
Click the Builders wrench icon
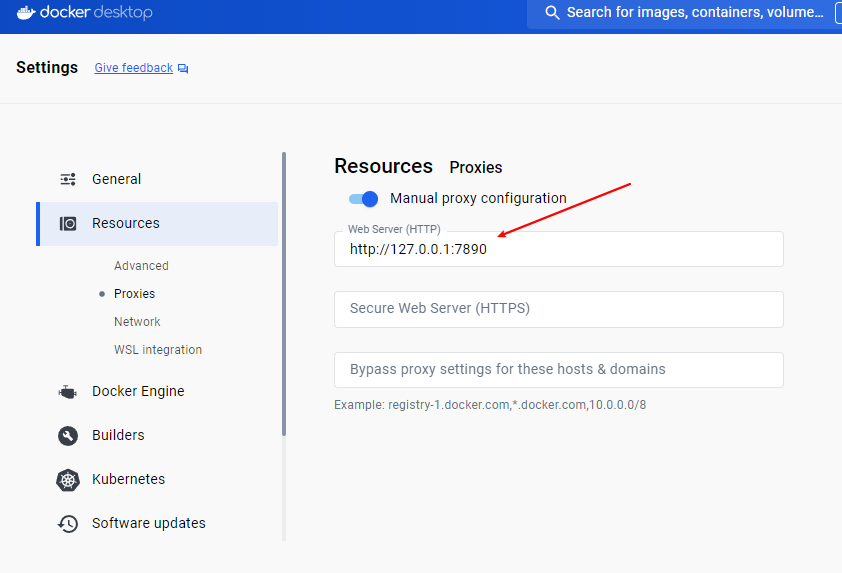tap(68, 436)
